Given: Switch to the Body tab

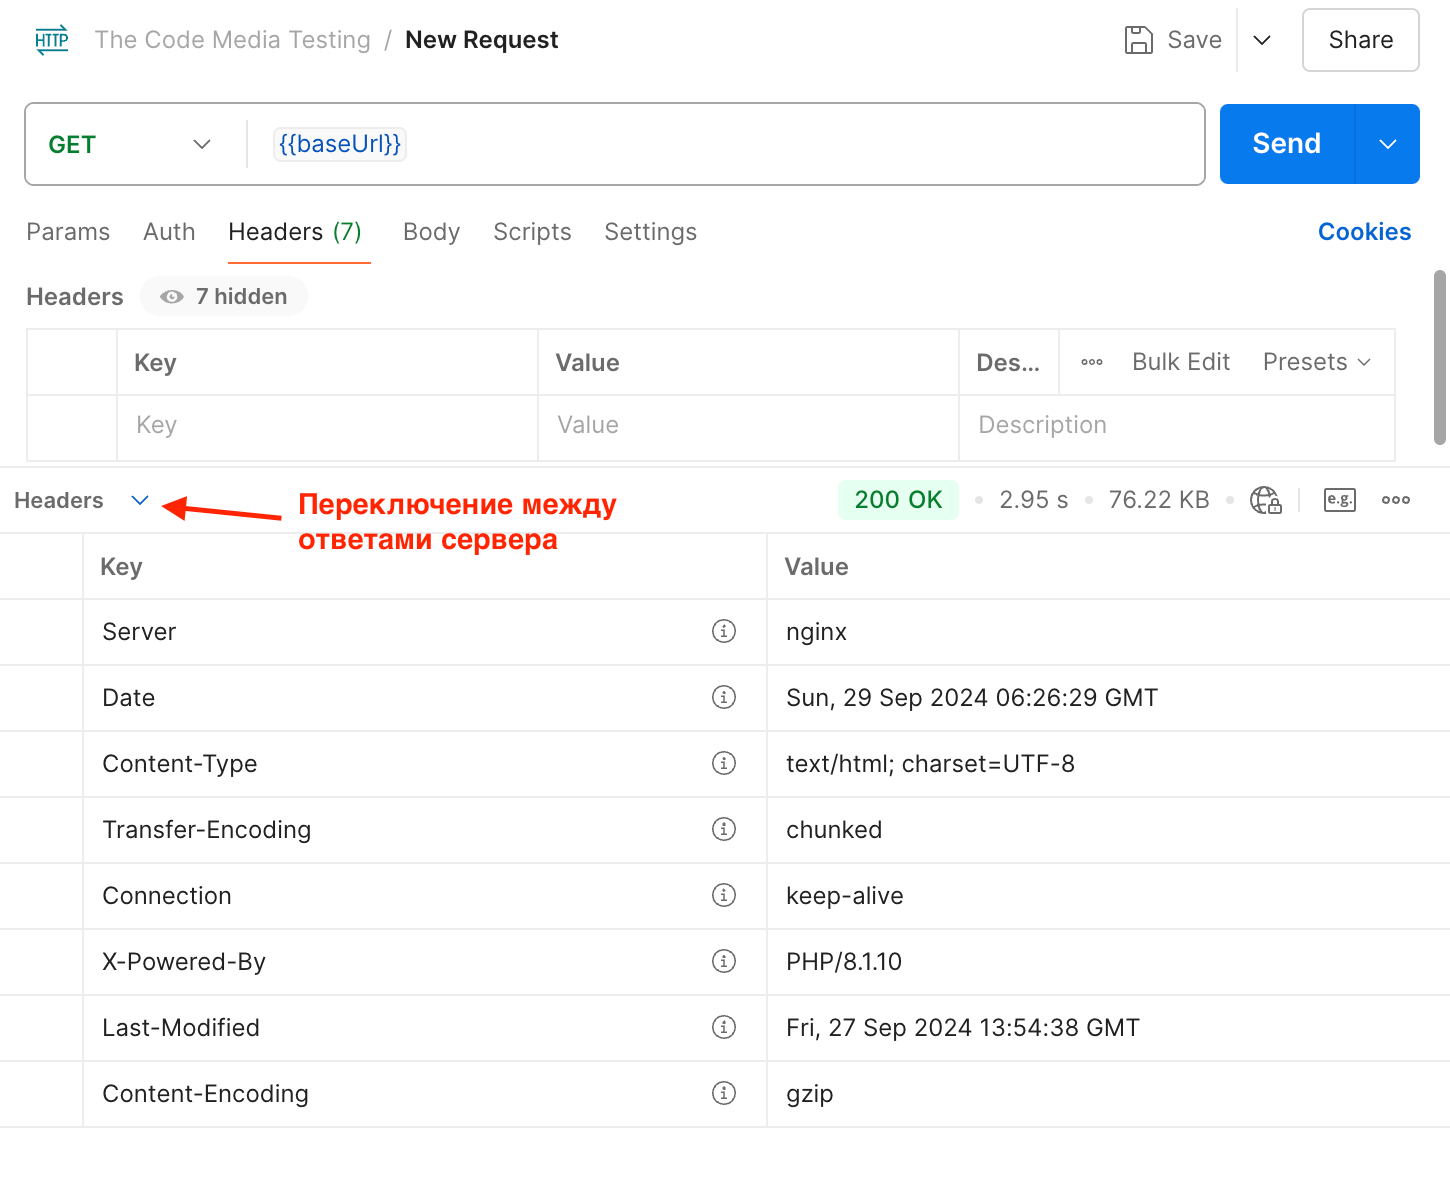Looking at the screenshot, I should [x=431, y=232].
